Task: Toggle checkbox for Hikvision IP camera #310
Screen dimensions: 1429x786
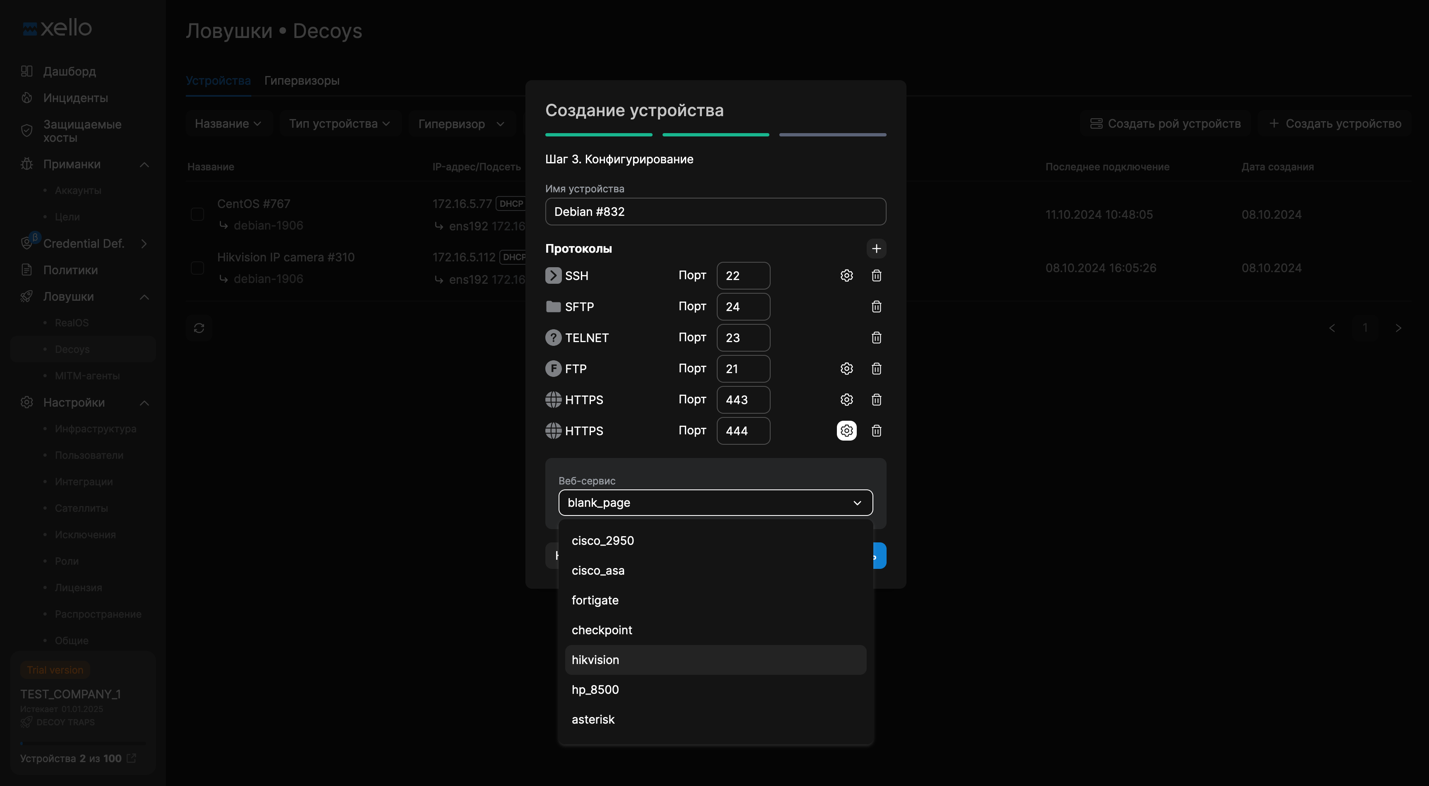Action: pyautogui.click(x=197, y=268)
